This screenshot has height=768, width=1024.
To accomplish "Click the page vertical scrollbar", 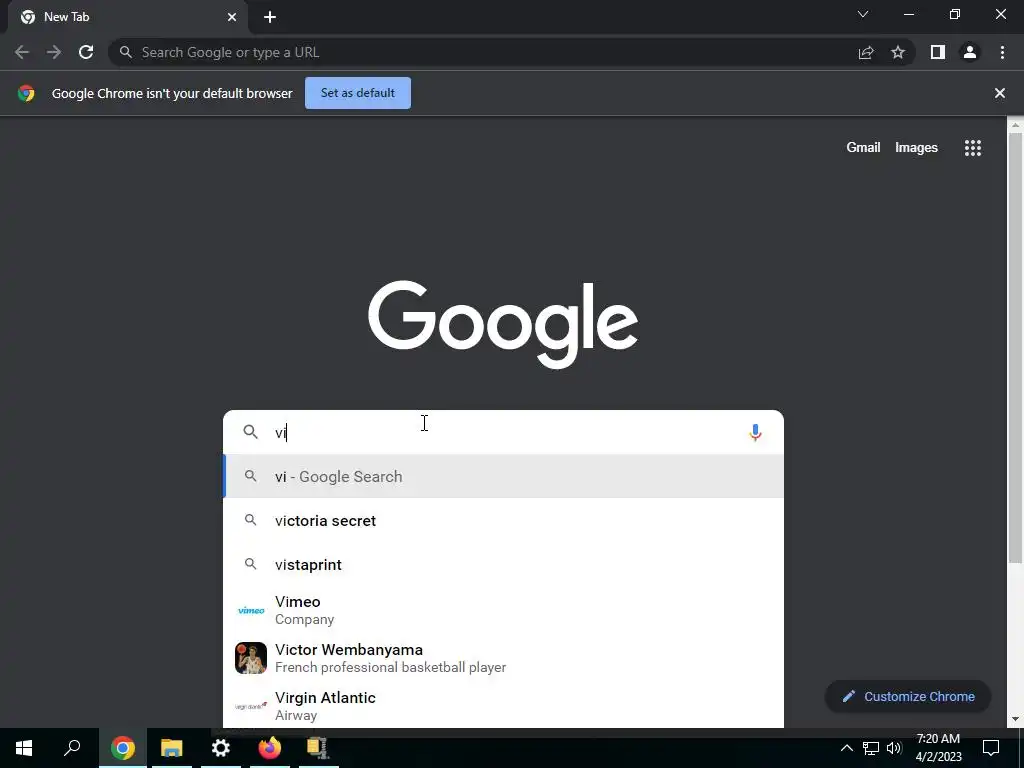I will (1015, 346).
